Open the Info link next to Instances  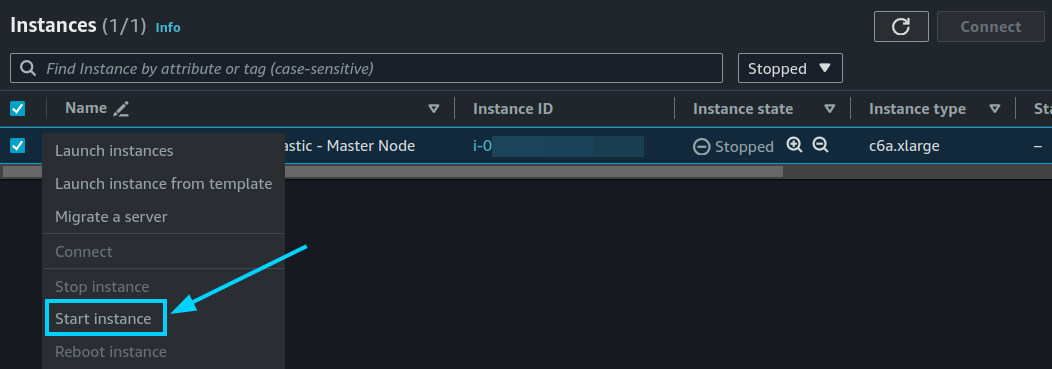(x=168, y=28)
